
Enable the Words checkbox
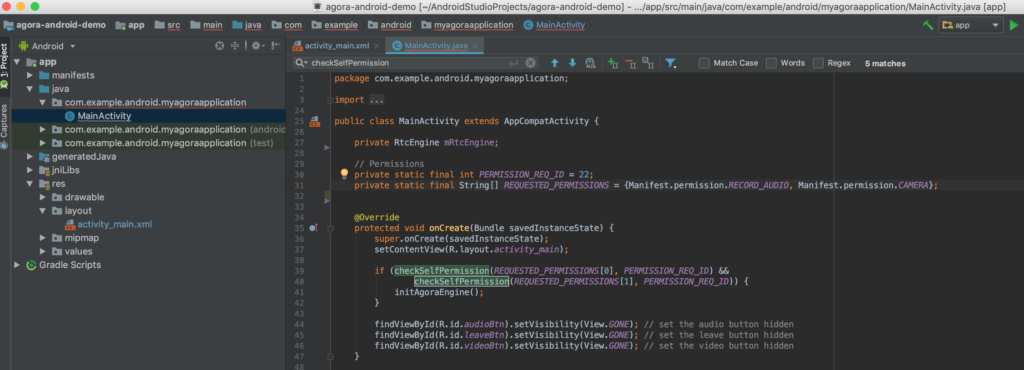pos(771,63)
